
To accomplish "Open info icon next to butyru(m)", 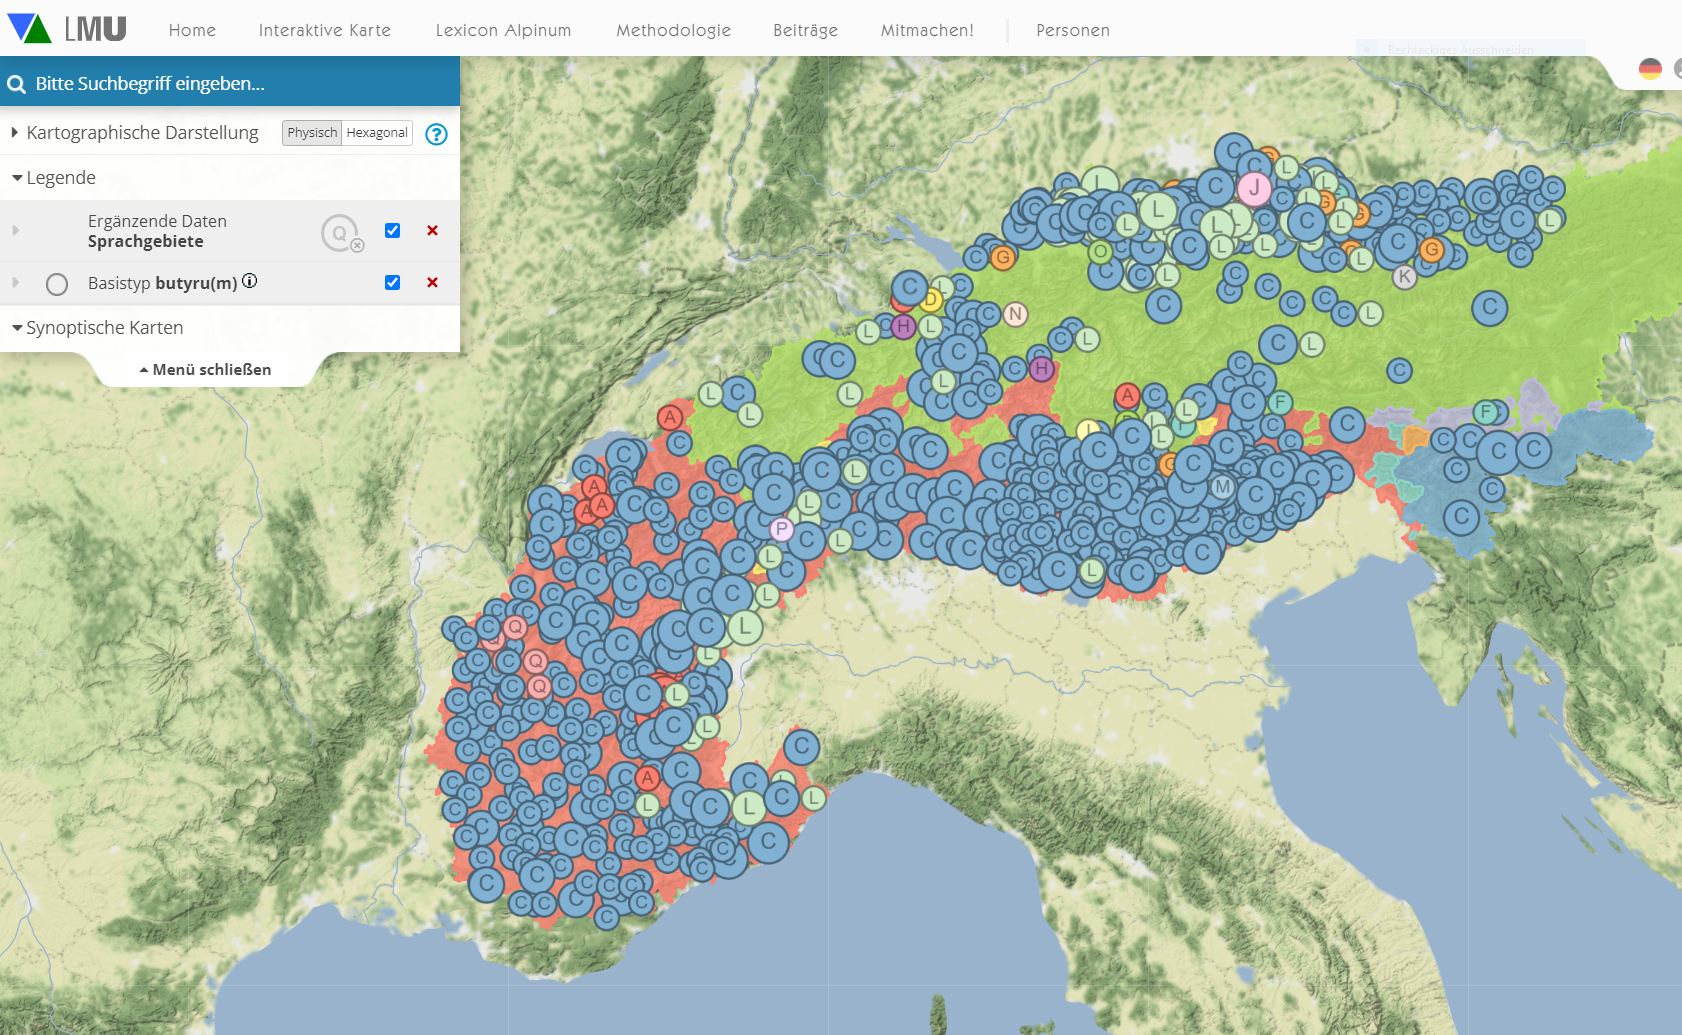I will pos(250,281).
